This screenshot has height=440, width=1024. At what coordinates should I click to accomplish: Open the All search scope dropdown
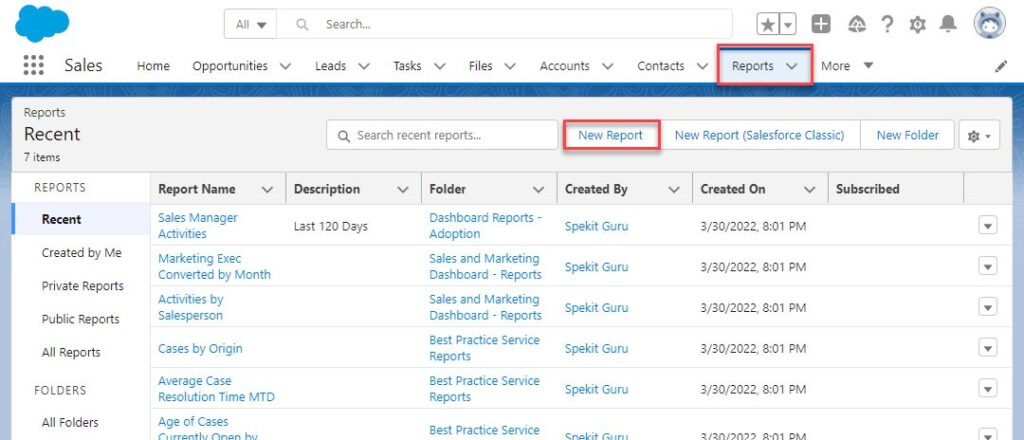[251, 24]
